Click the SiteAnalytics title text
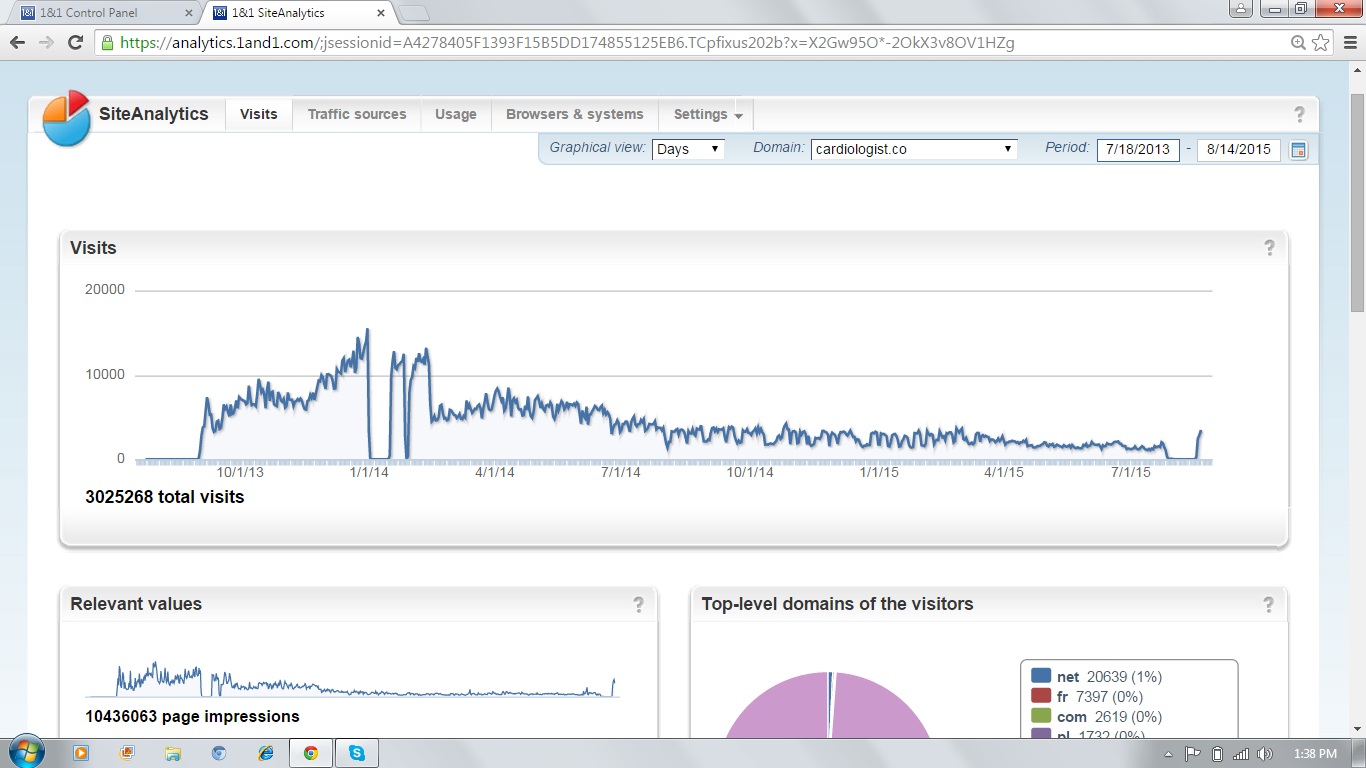 coord(154,114)
